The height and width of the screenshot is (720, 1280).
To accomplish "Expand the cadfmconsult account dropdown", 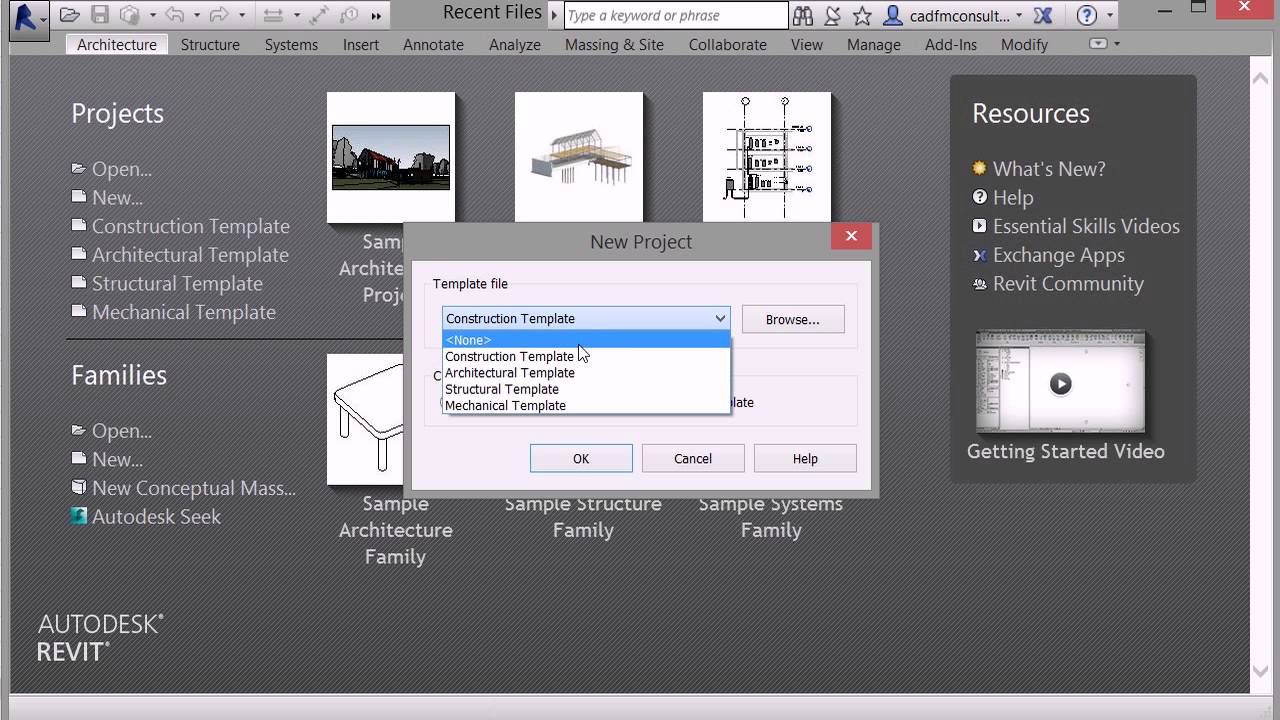I will click(x=1019, y=16).
